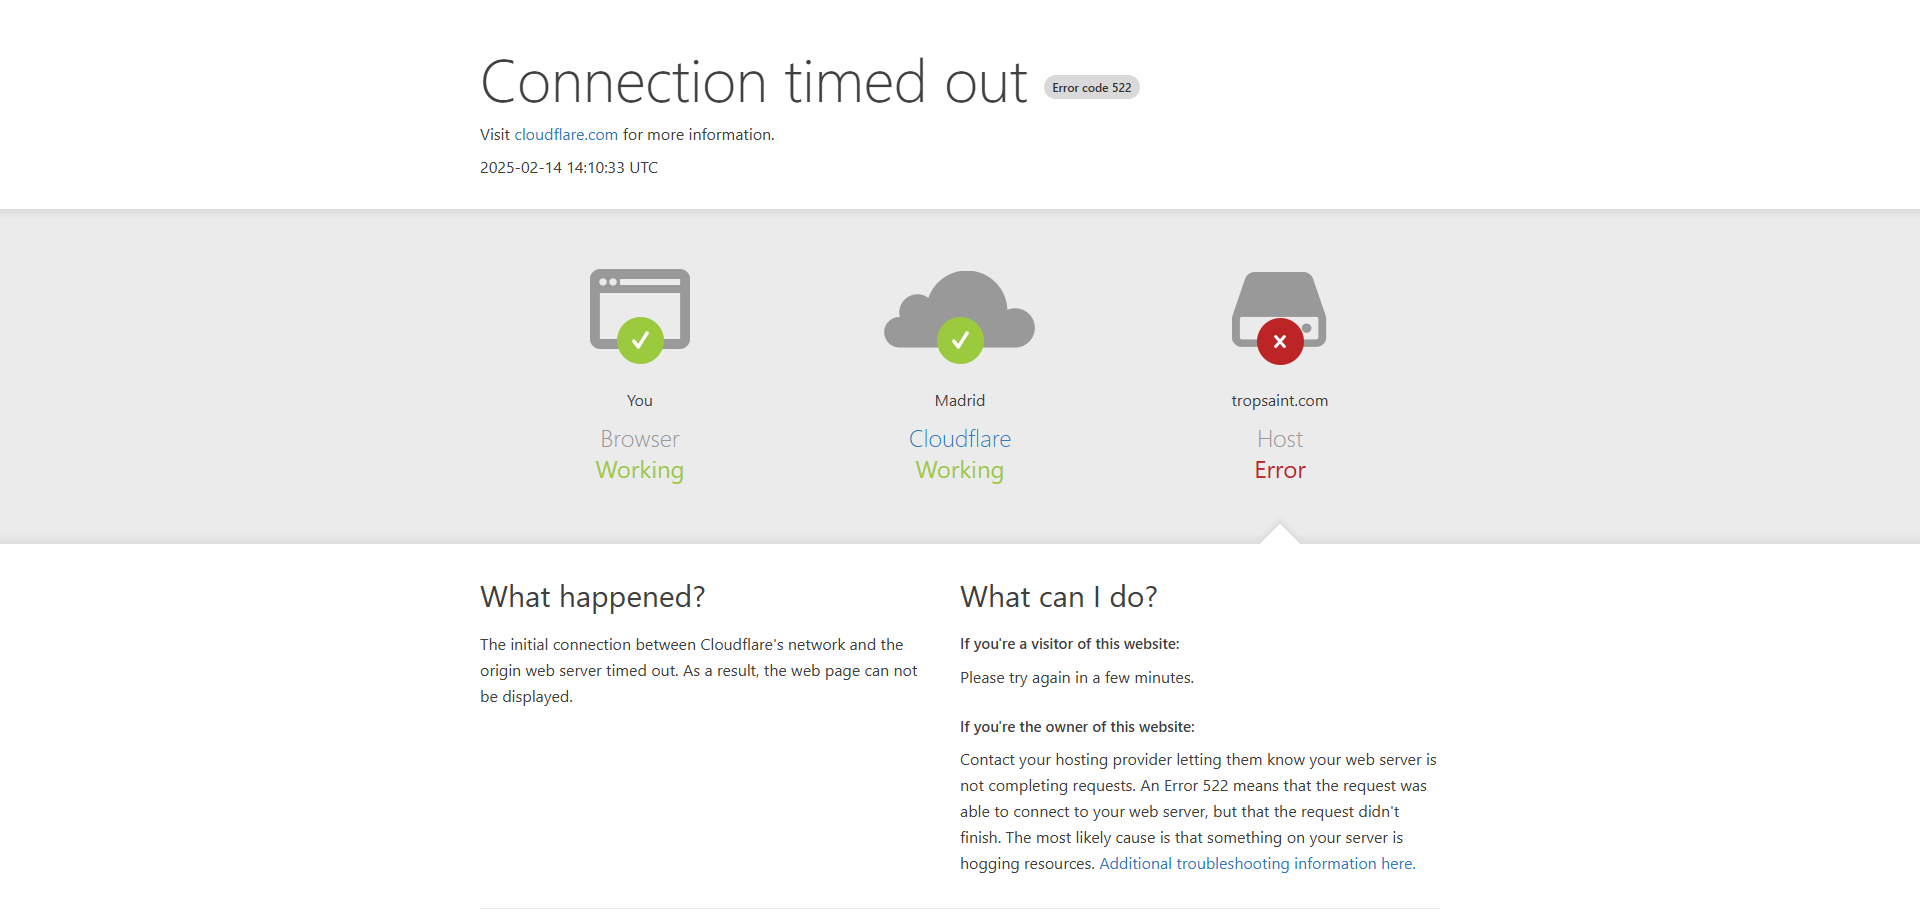
Task: Click the green checkmark on cloud icon
Action: point(960,341)
